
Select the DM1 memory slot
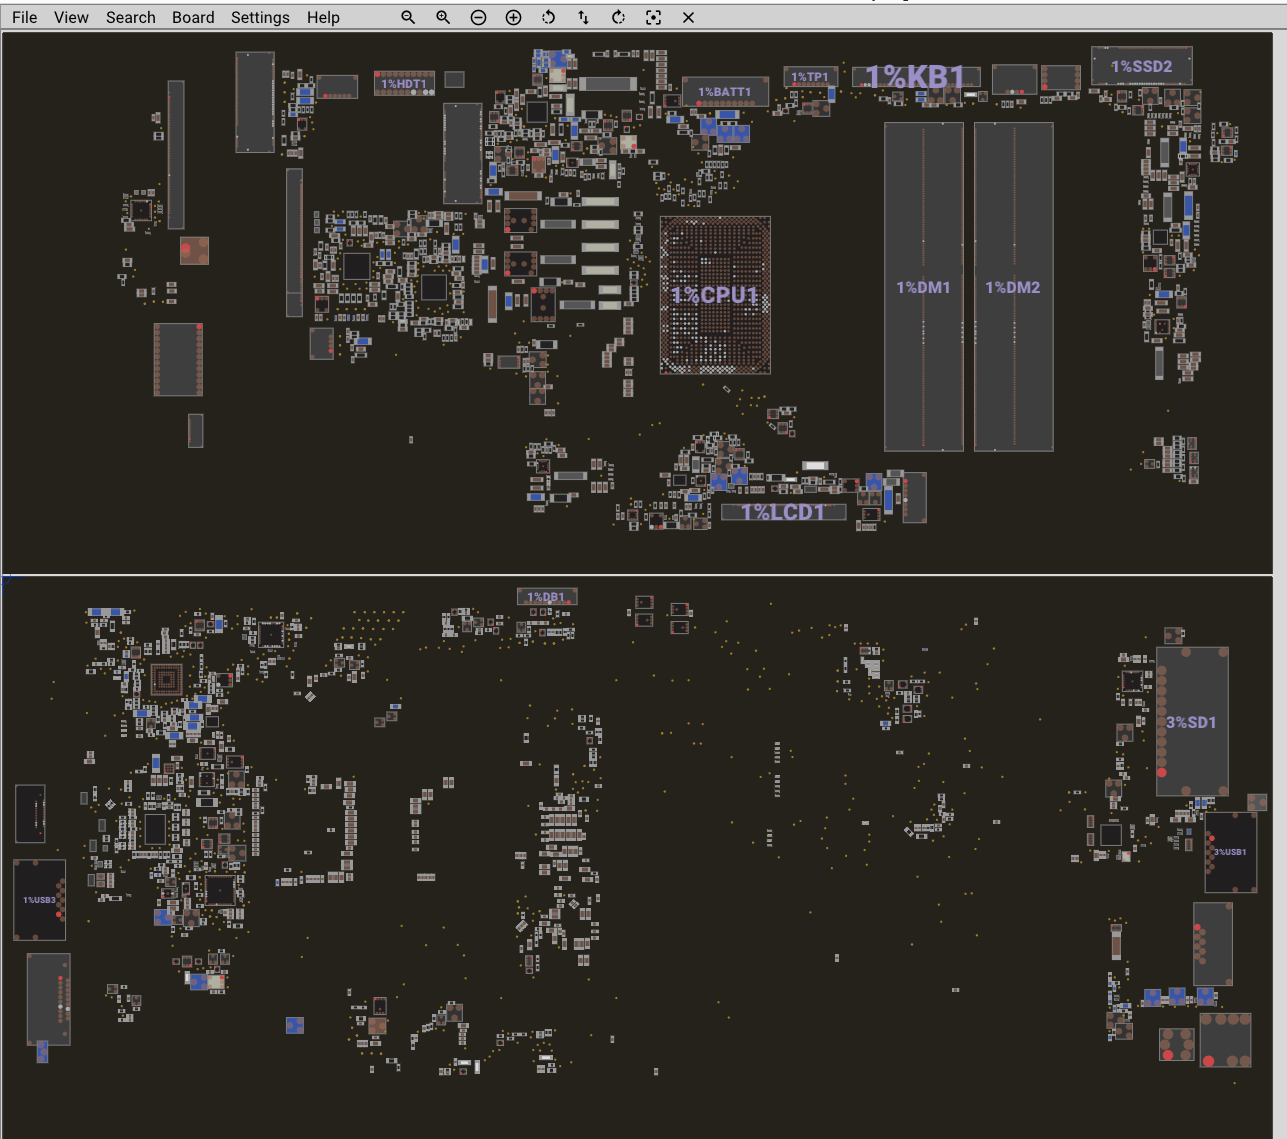pyautogui.click(x=923, y=287)
